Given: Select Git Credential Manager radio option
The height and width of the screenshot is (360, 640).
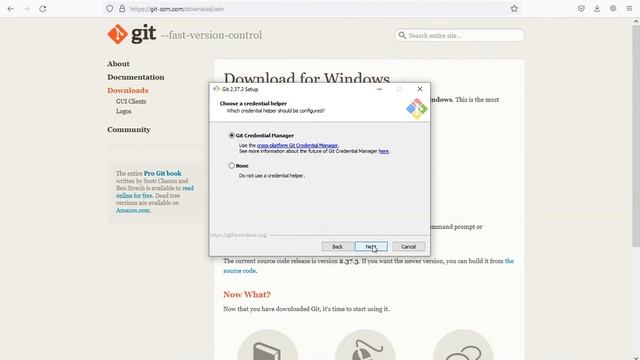Looking at the screenshot, I should 231,135.
